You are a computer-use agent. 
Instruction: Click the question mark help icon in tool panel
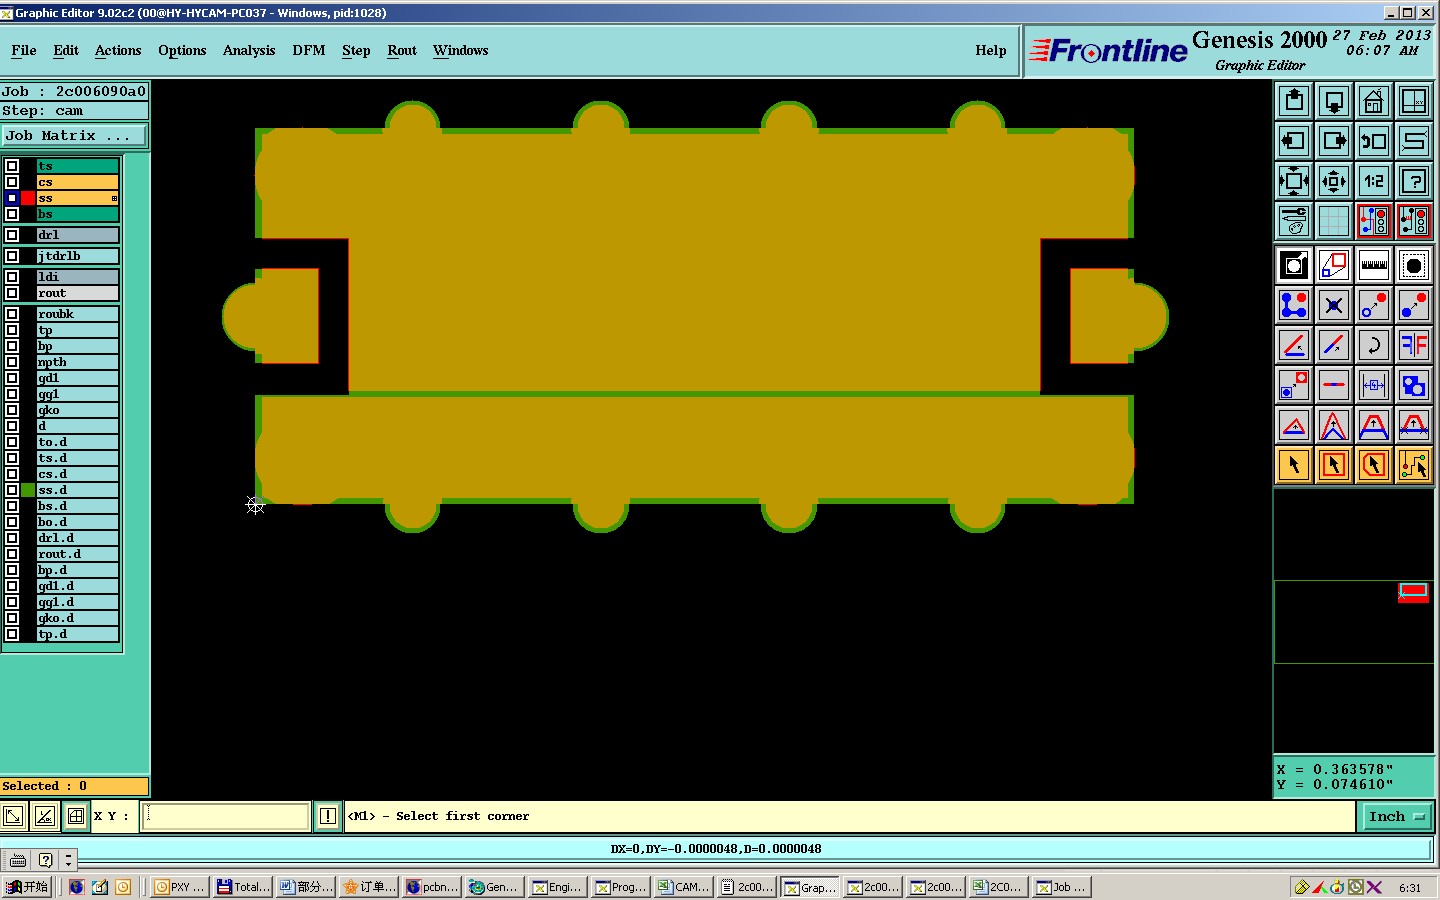[1414, 181]
